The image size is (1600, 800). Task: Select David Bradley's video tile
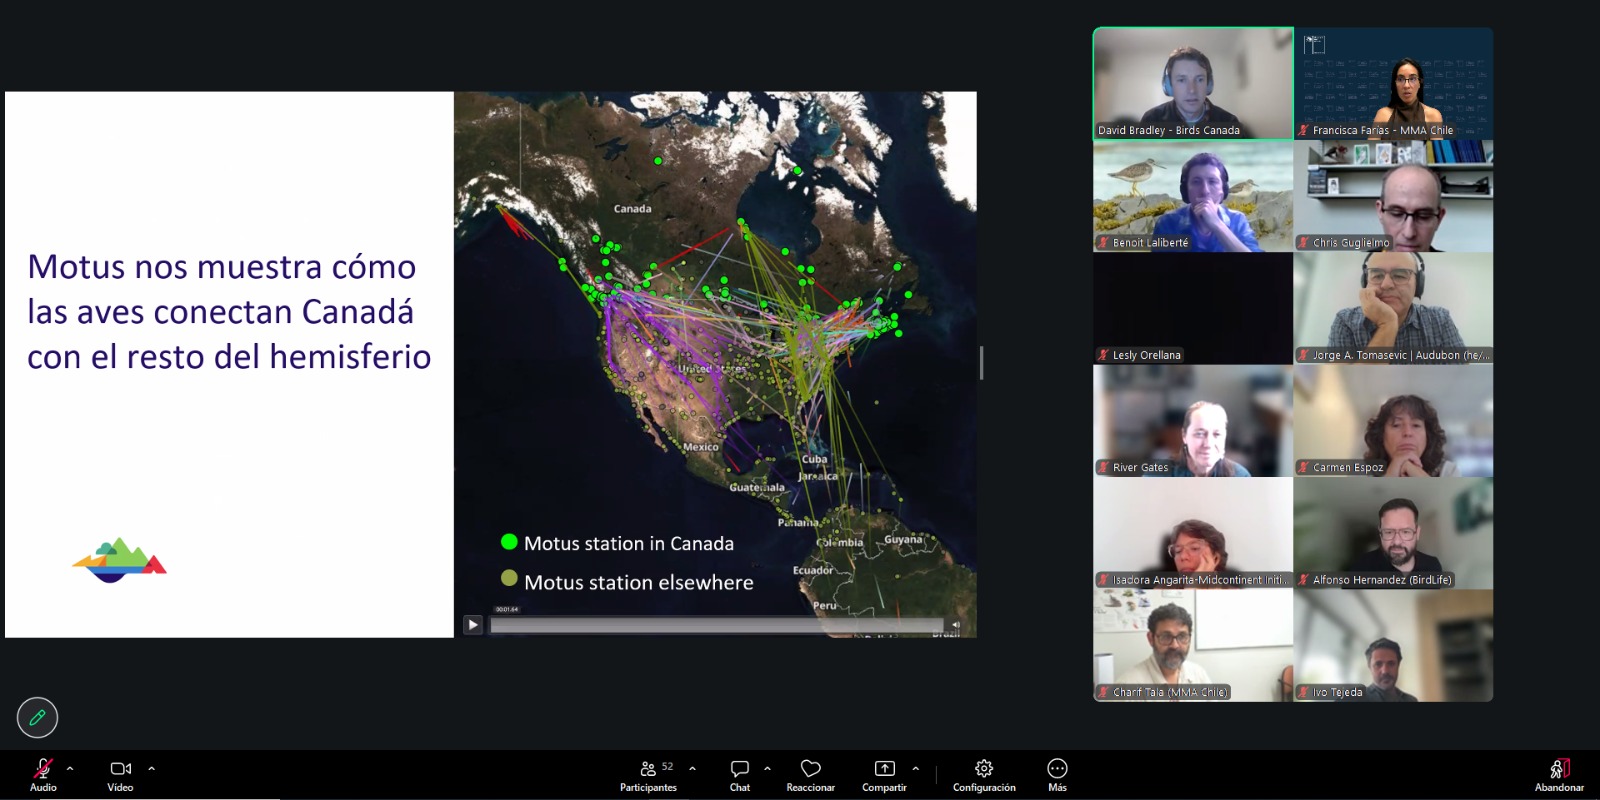click(x=1193, y=83)
